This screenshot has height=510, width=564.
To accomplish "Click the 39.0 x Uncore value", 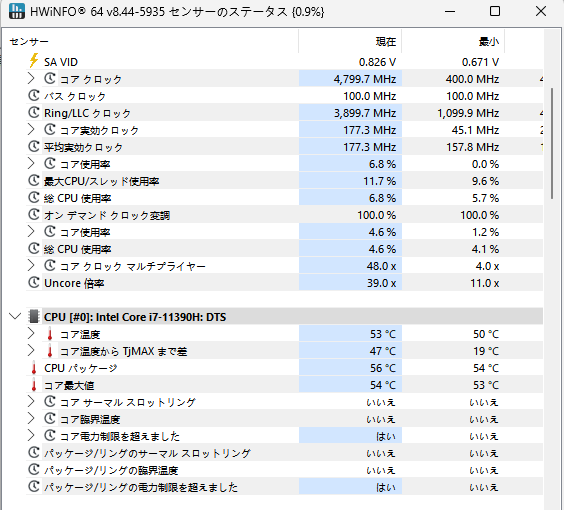I will (x=381, y=283).
